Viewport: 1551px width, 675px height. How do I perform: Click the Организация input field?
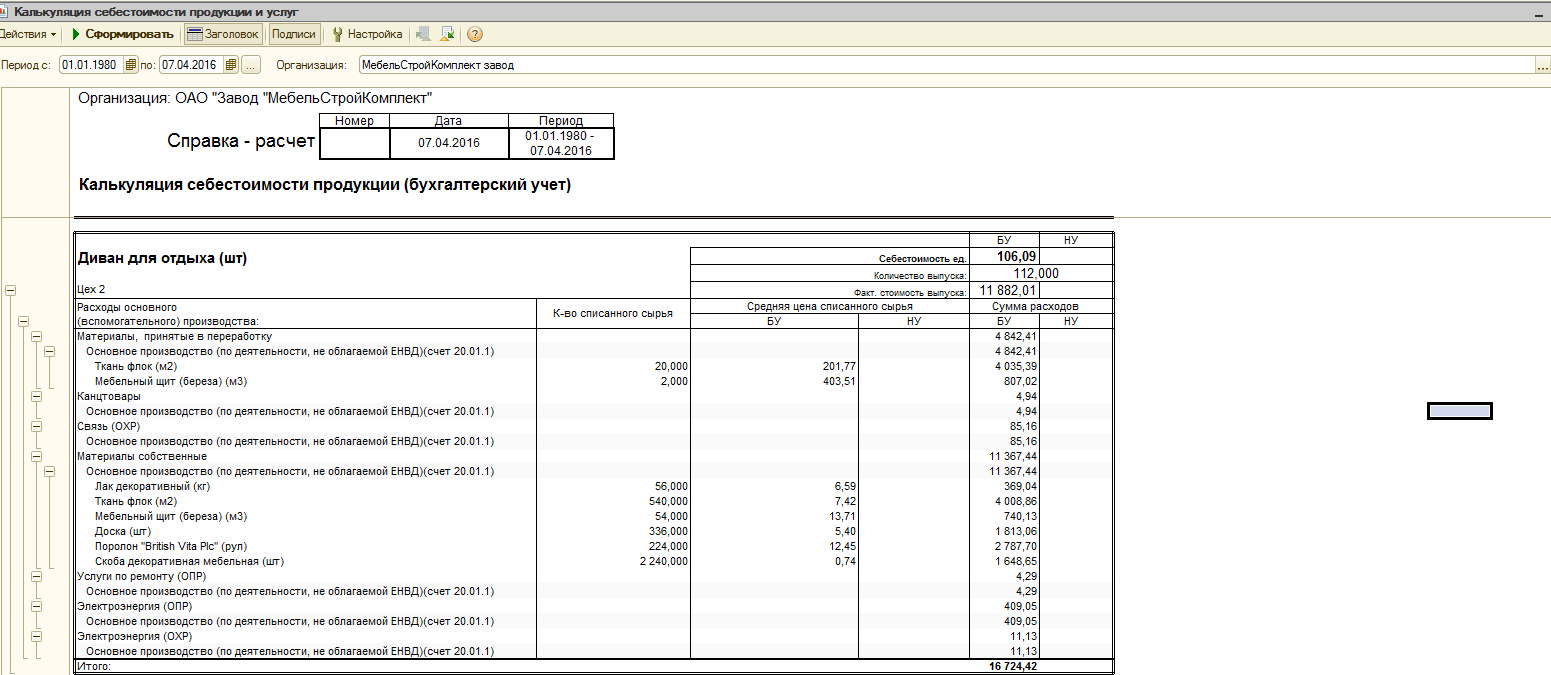[947, 65]
